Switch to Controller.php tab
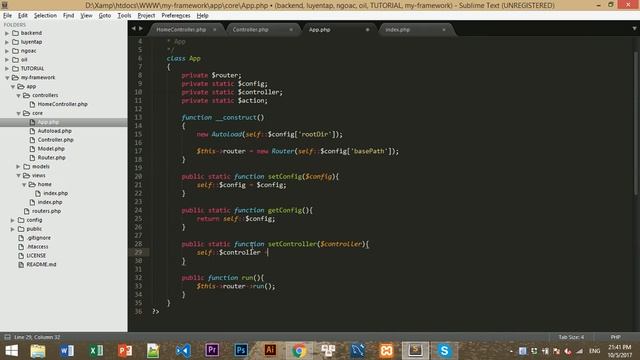 click(x=251, y=30)
